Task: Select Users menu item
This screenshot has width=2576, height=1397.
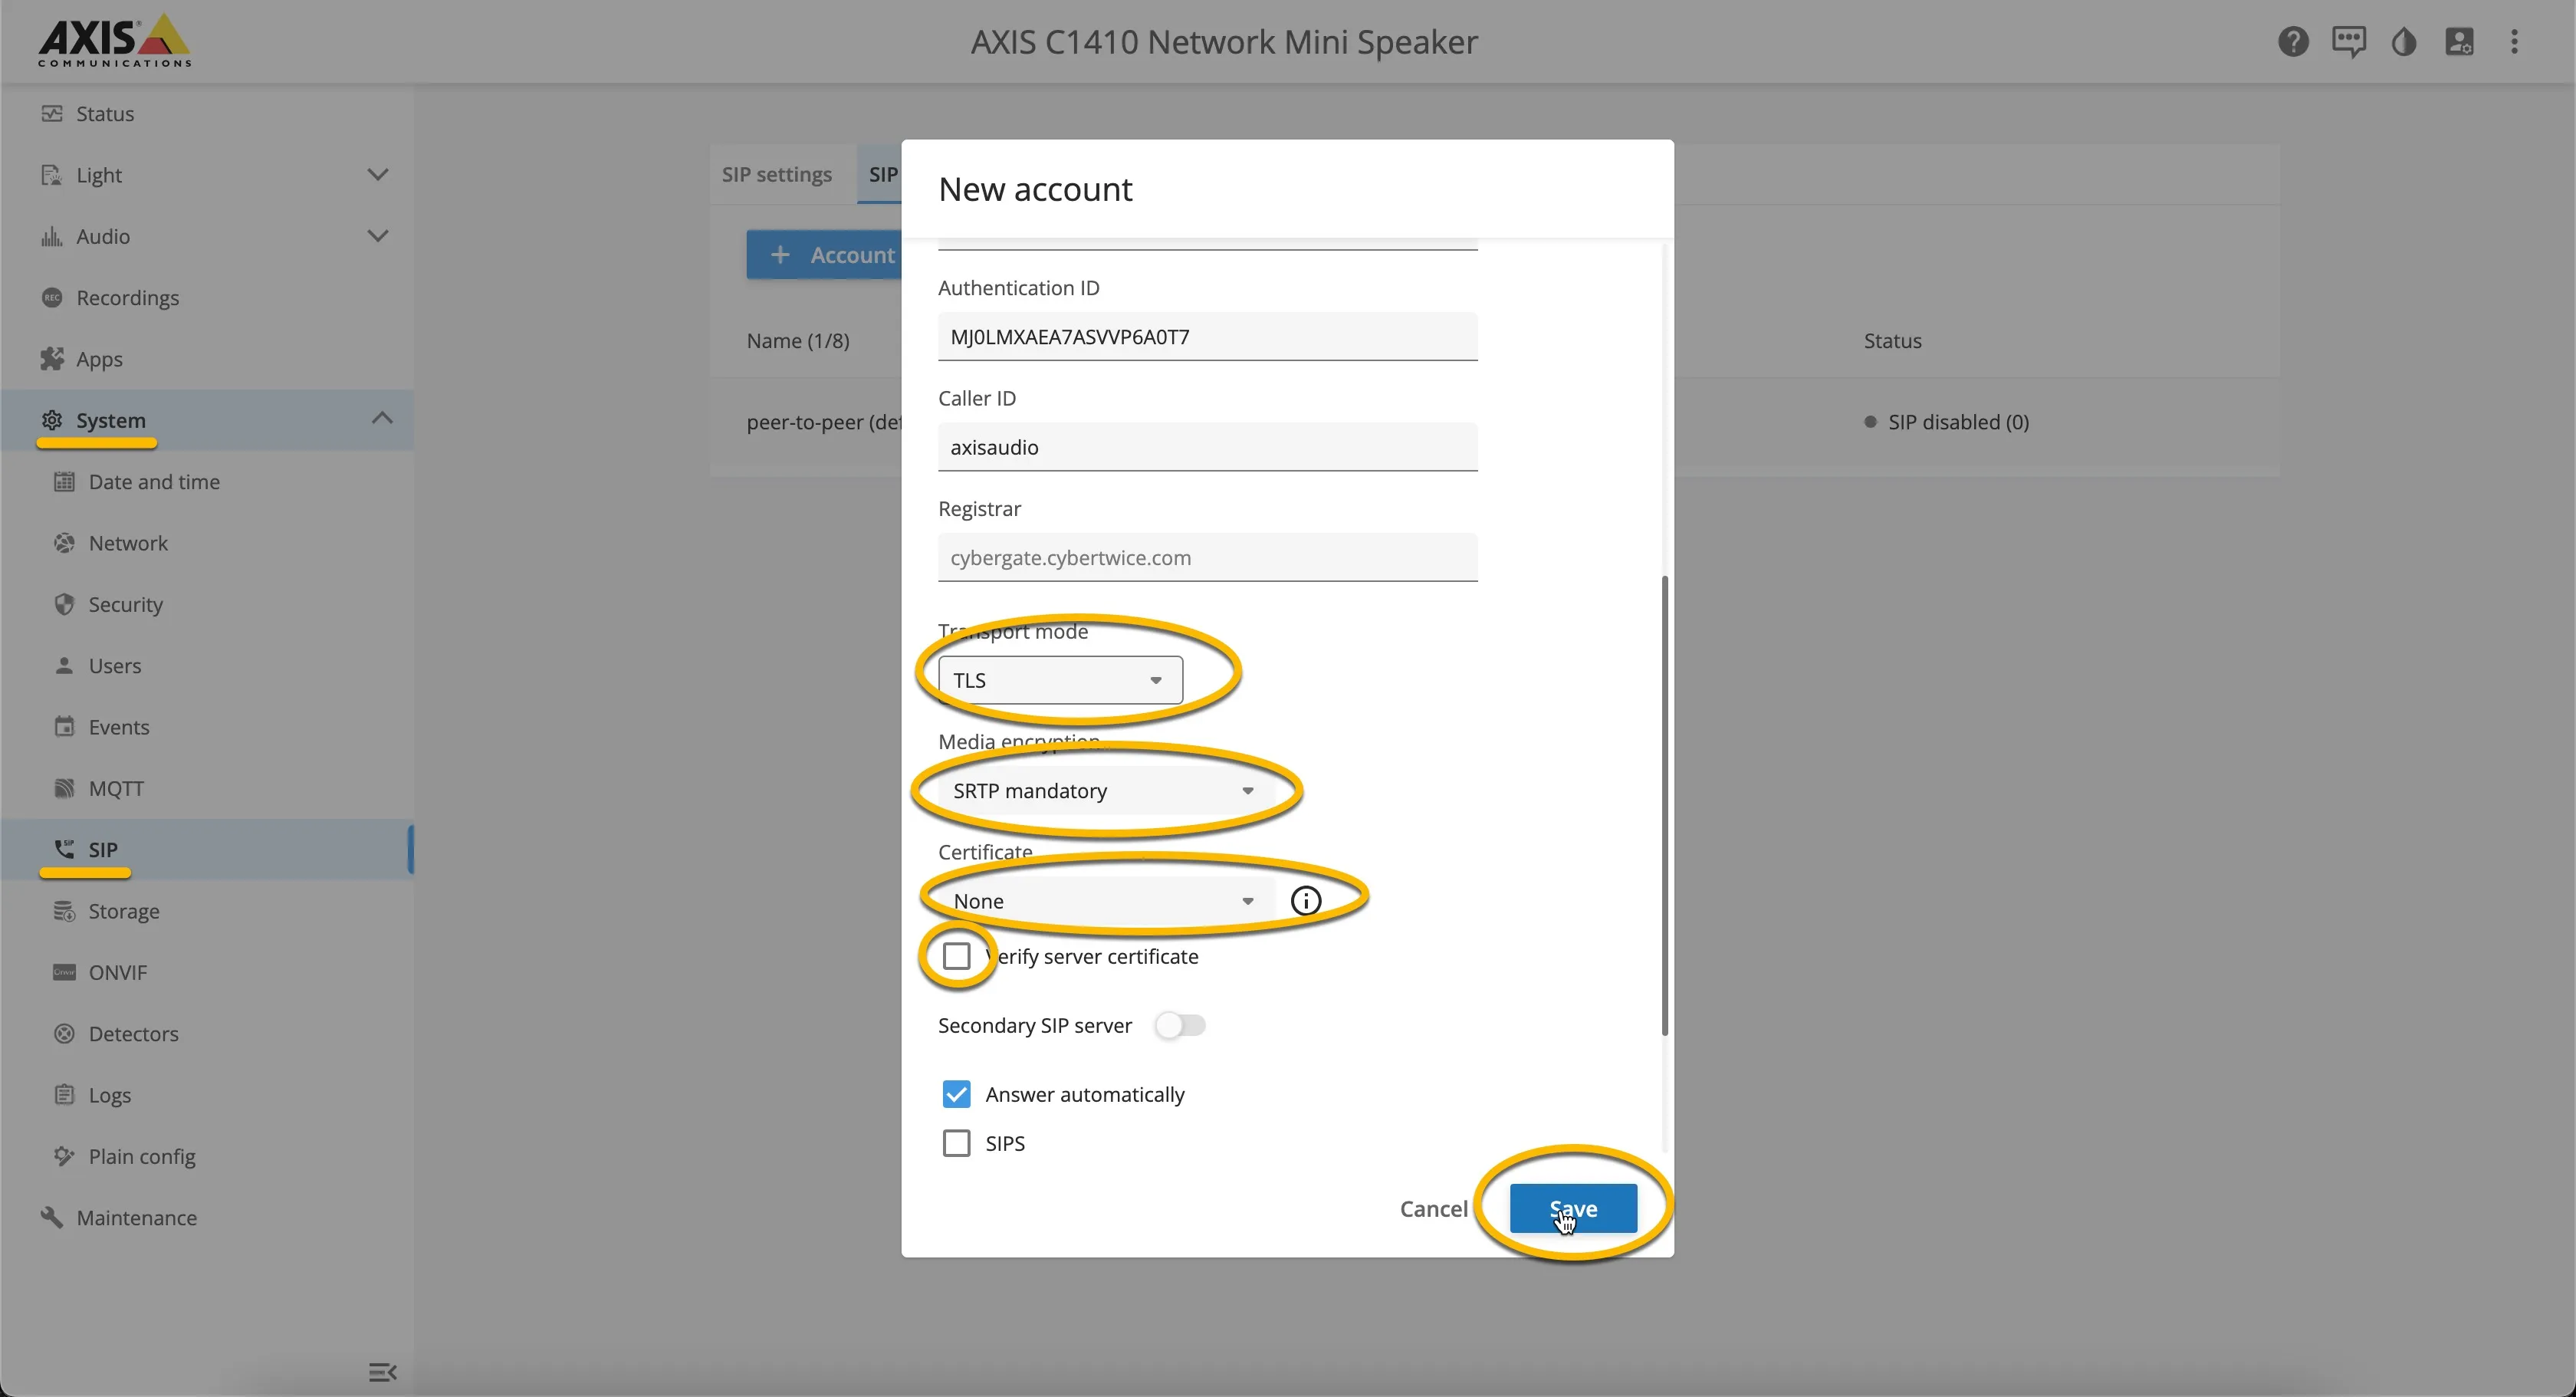Action: click(x=207, y=666)
